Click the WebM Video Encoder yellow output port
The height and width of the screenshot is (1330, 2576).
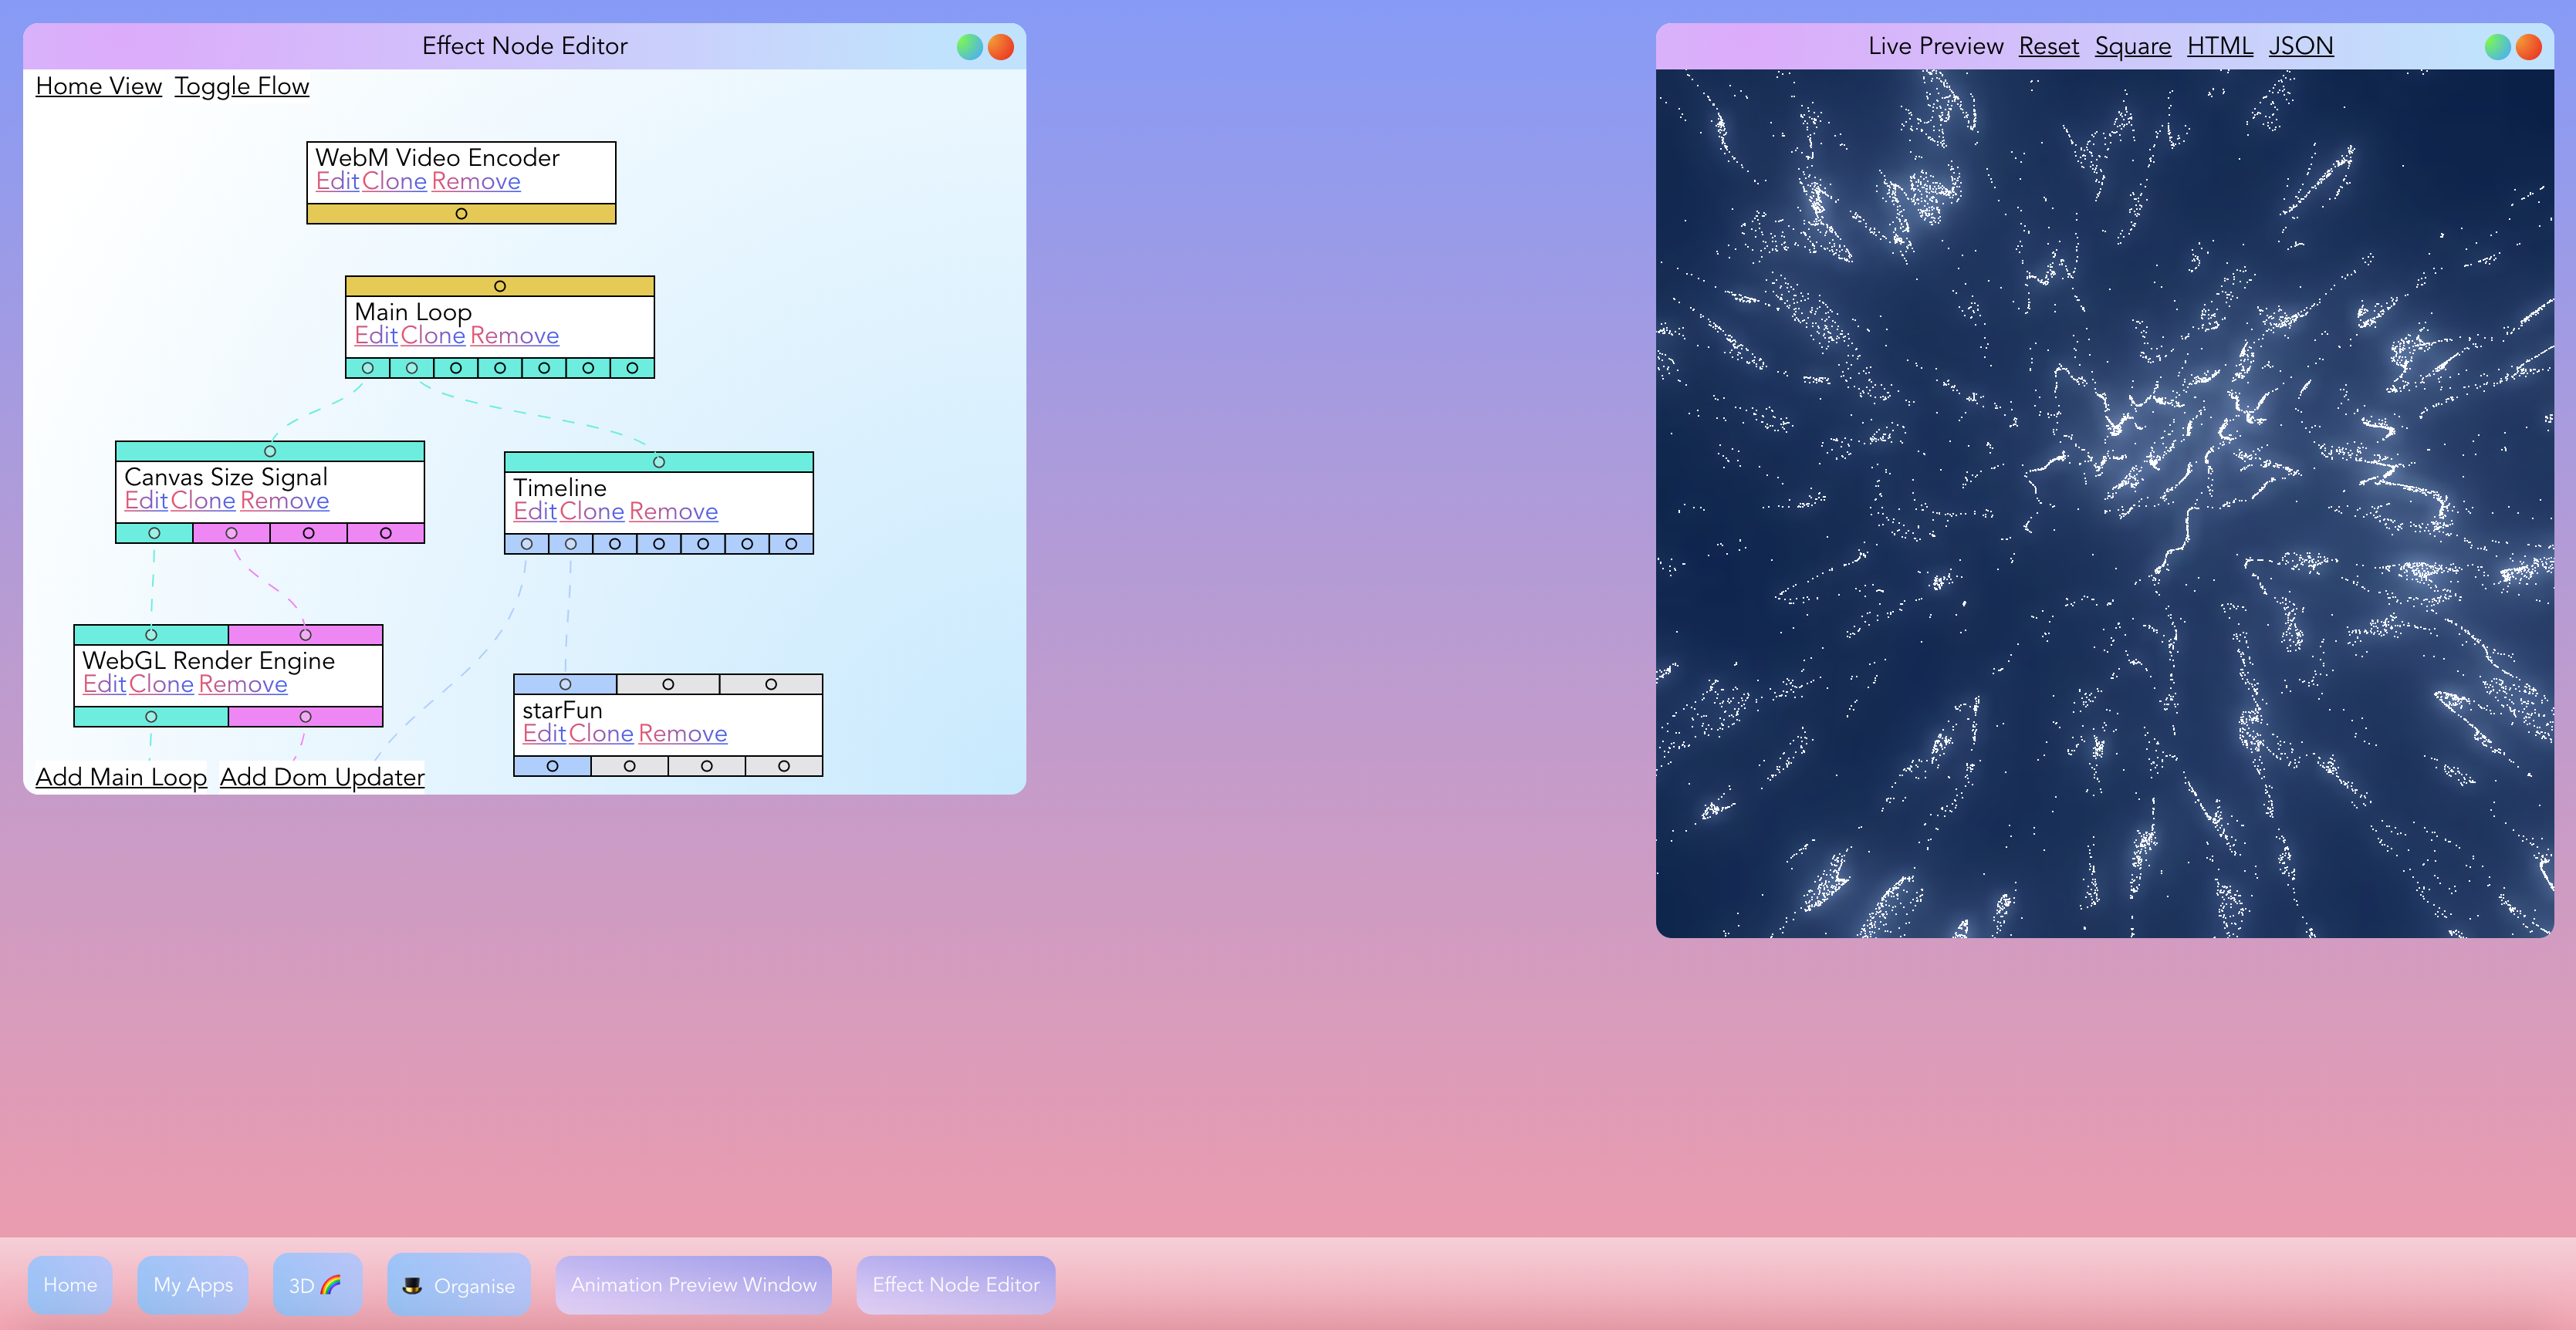pos(461,214)
